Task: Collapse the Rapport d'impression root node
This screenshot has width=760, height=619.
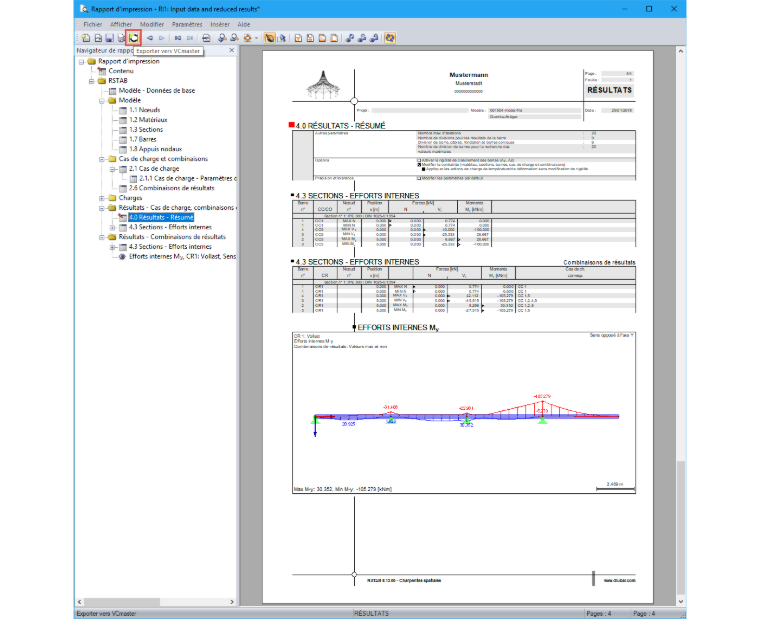Action: tap(81, 62)
